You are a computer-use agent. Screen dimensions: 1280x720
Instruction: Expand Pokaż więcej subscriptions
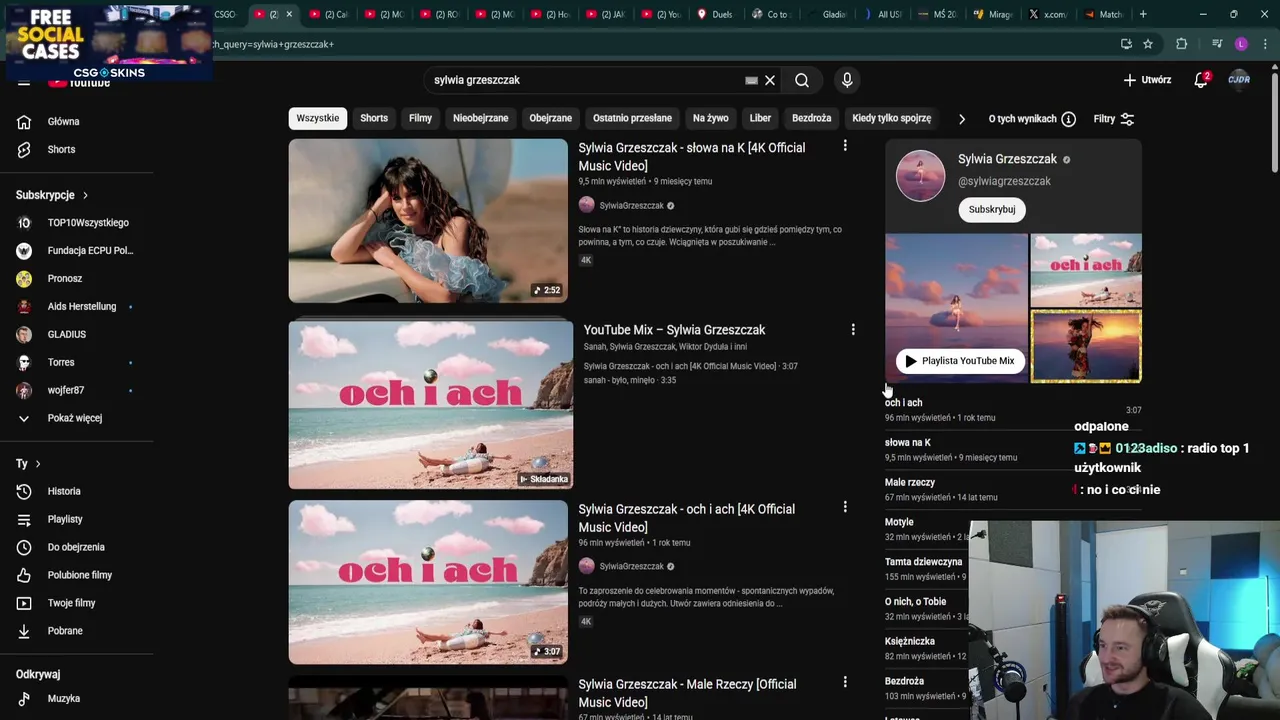(x=76, y=418)
